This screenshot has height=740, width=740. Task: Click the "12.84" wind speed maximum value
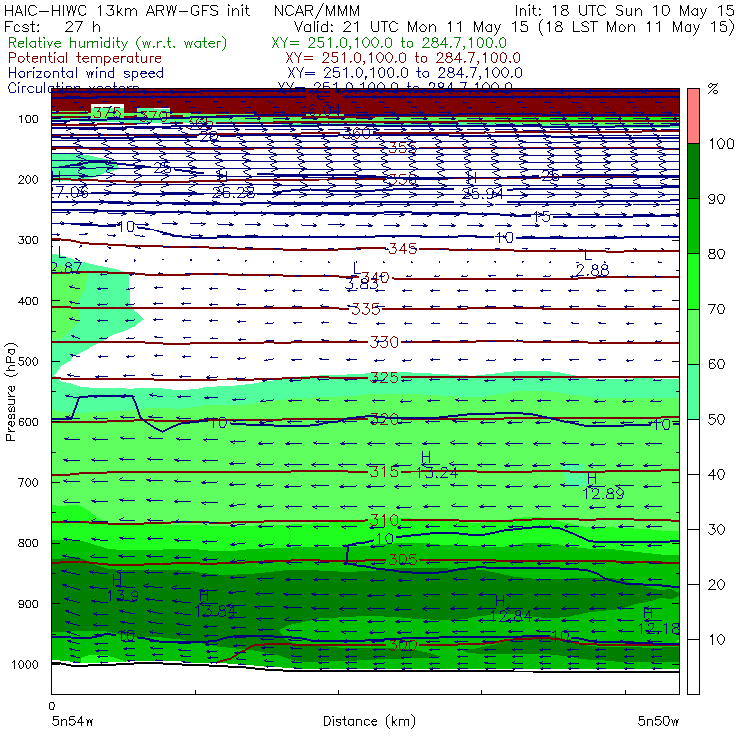click(x=511, y=616)
